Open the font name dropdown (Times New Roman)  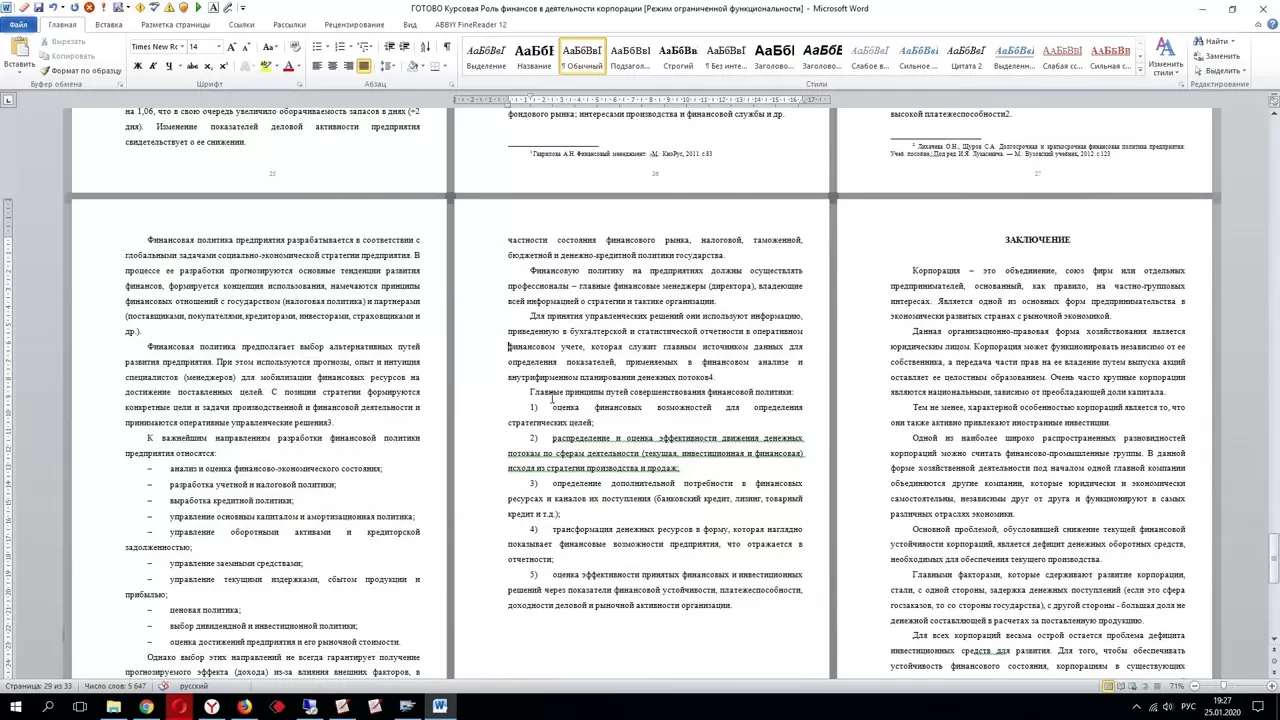(x=157, y=47)
